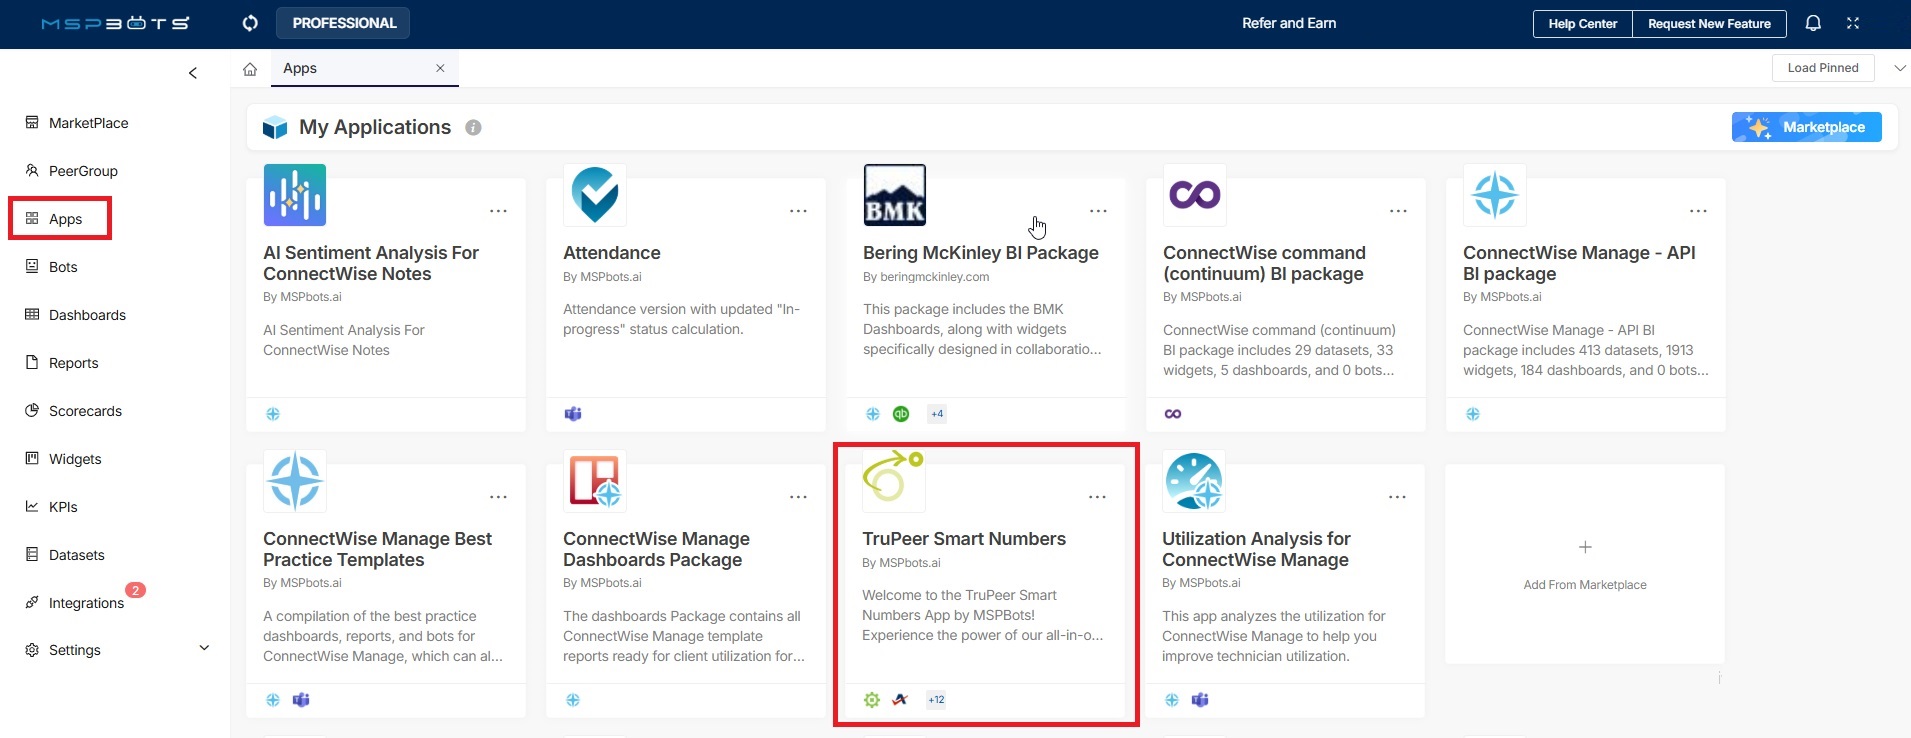Click the notification bell icon
The width and height of the screenshot is (1911, 738).
(1813, 23)
